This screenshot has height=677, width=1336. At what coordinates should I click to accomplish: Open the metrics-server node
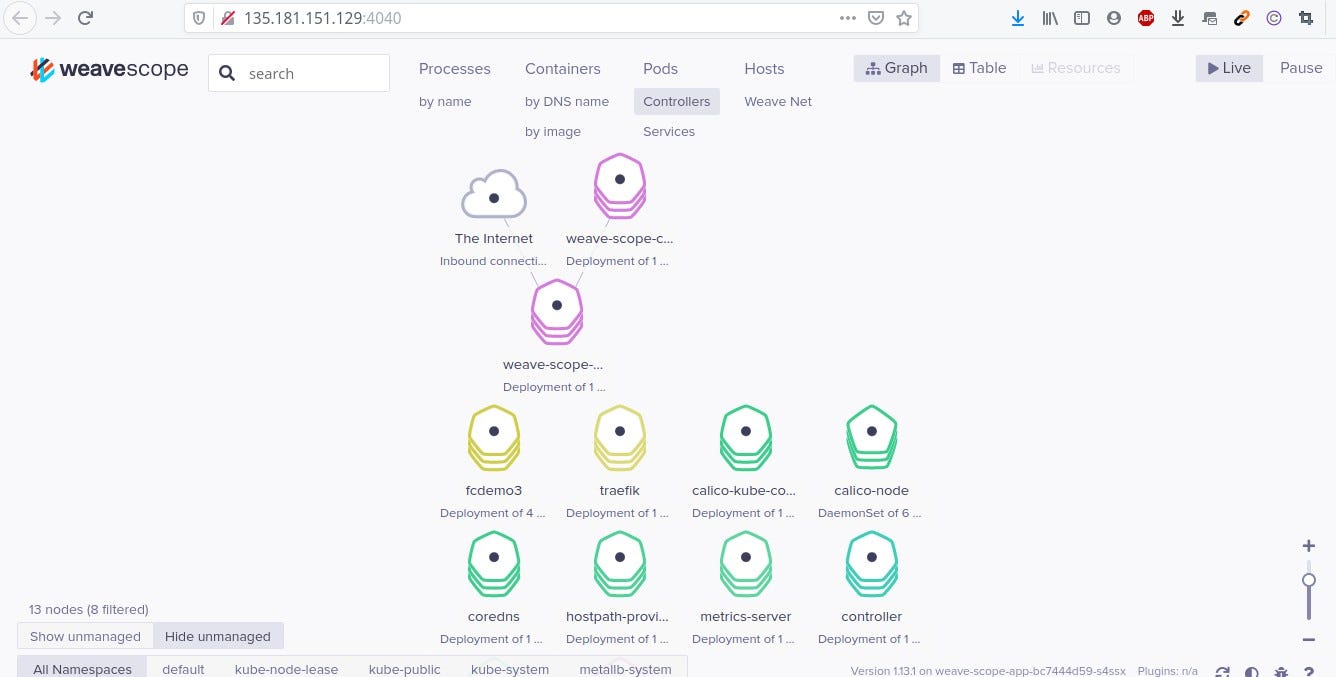(x=746, y=563)
